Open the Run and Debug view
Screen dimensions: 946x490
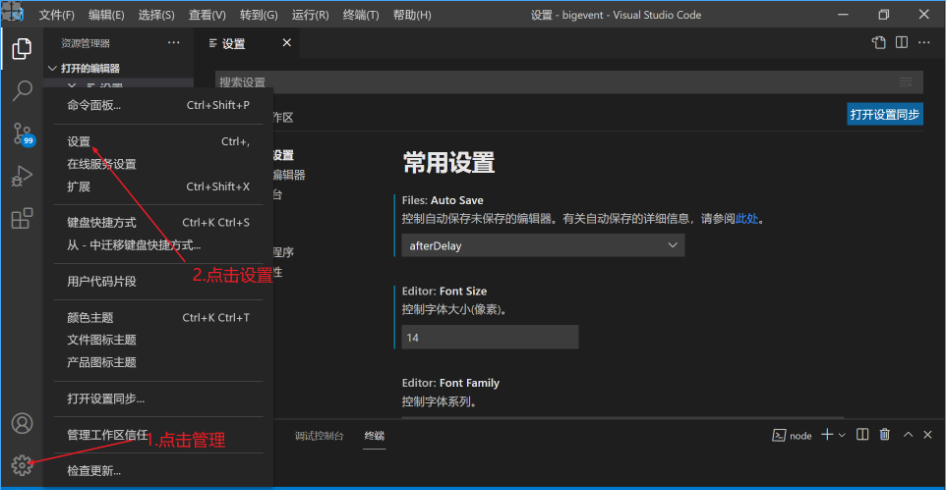pos(22,176)
